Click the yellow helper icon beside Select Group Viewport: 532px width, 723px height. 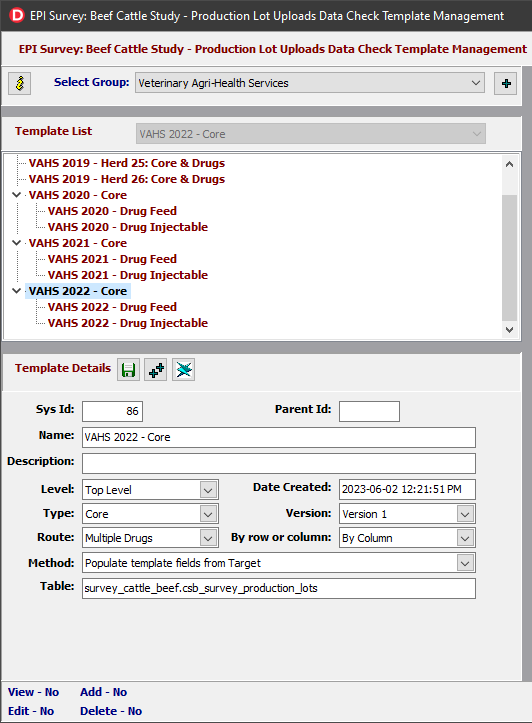[19, 83]
